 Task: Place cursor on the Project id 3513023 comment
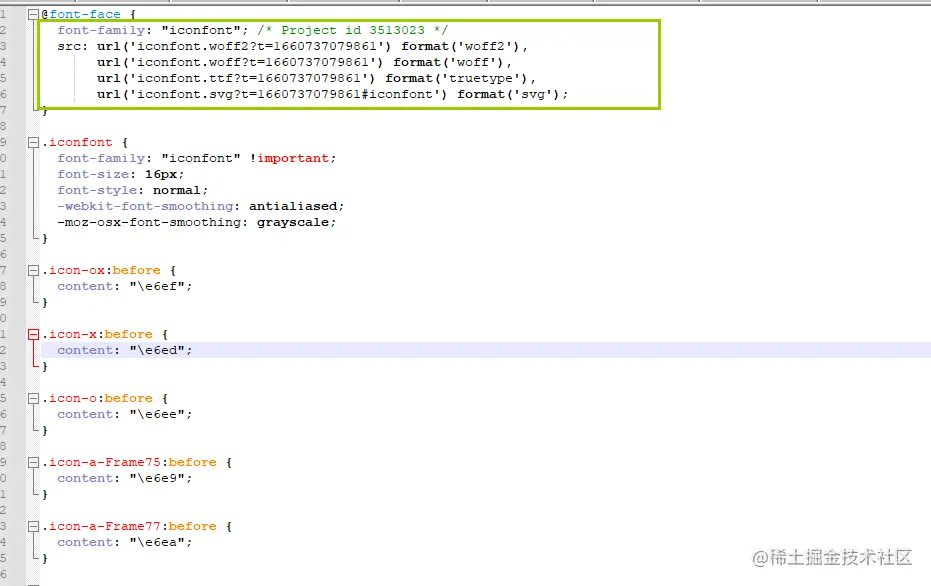tap(353, 30)
